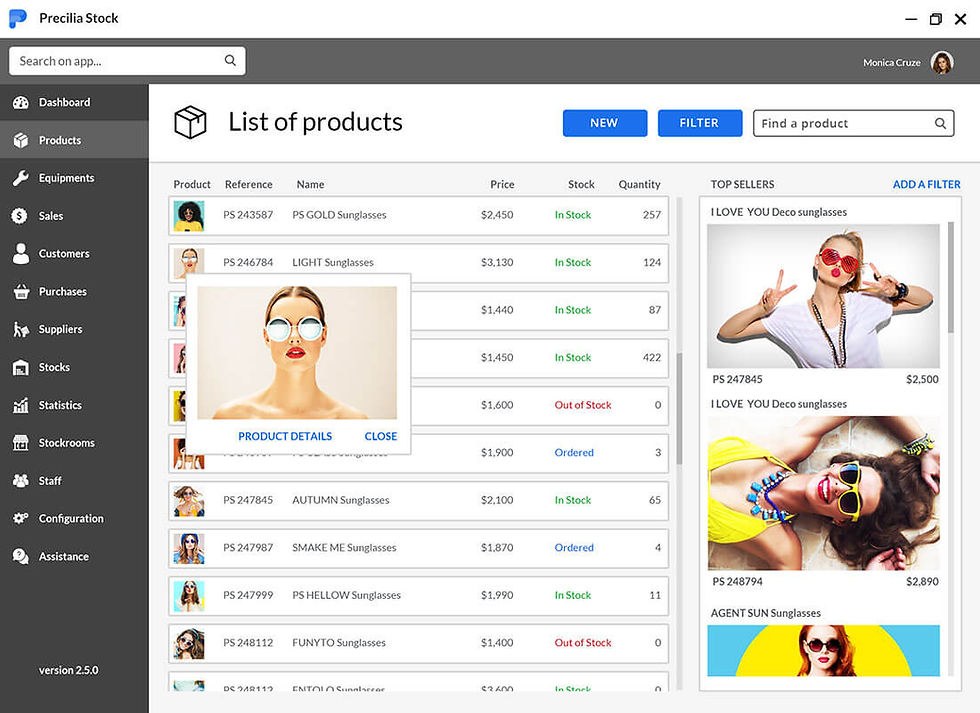Image resolution: width=980 pixels, height=713 pixels.
Task: Click the Ordered status in SMAKE ME row
Action: (574, 547)
